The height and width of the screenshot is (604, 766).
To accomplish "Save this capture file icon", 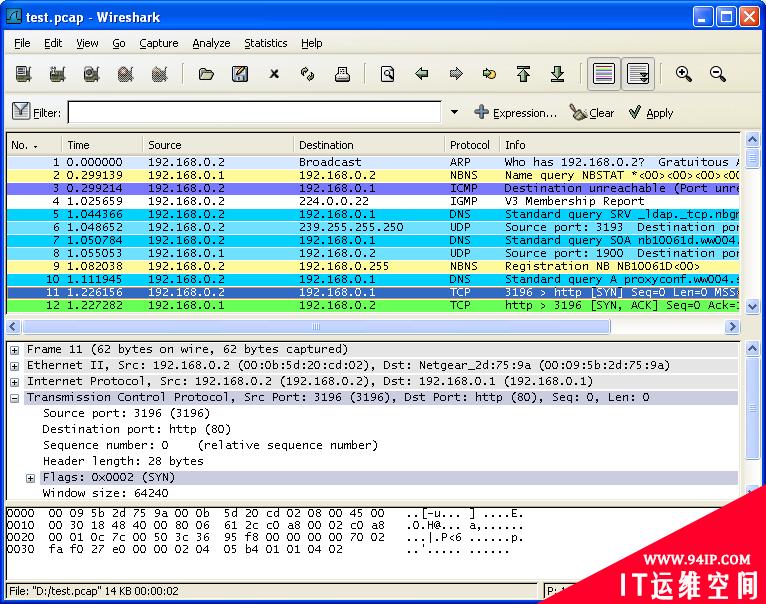I will click(240, 74).
